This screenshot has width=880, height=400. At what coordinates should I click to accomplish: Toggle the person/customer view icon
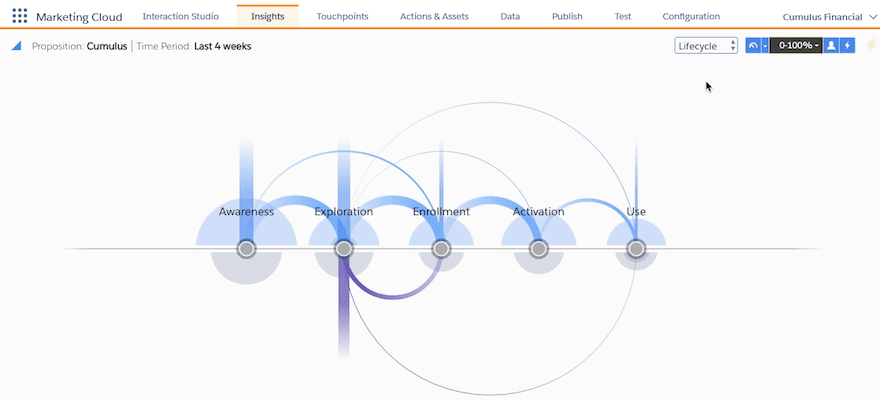click(x=831, y=45)
